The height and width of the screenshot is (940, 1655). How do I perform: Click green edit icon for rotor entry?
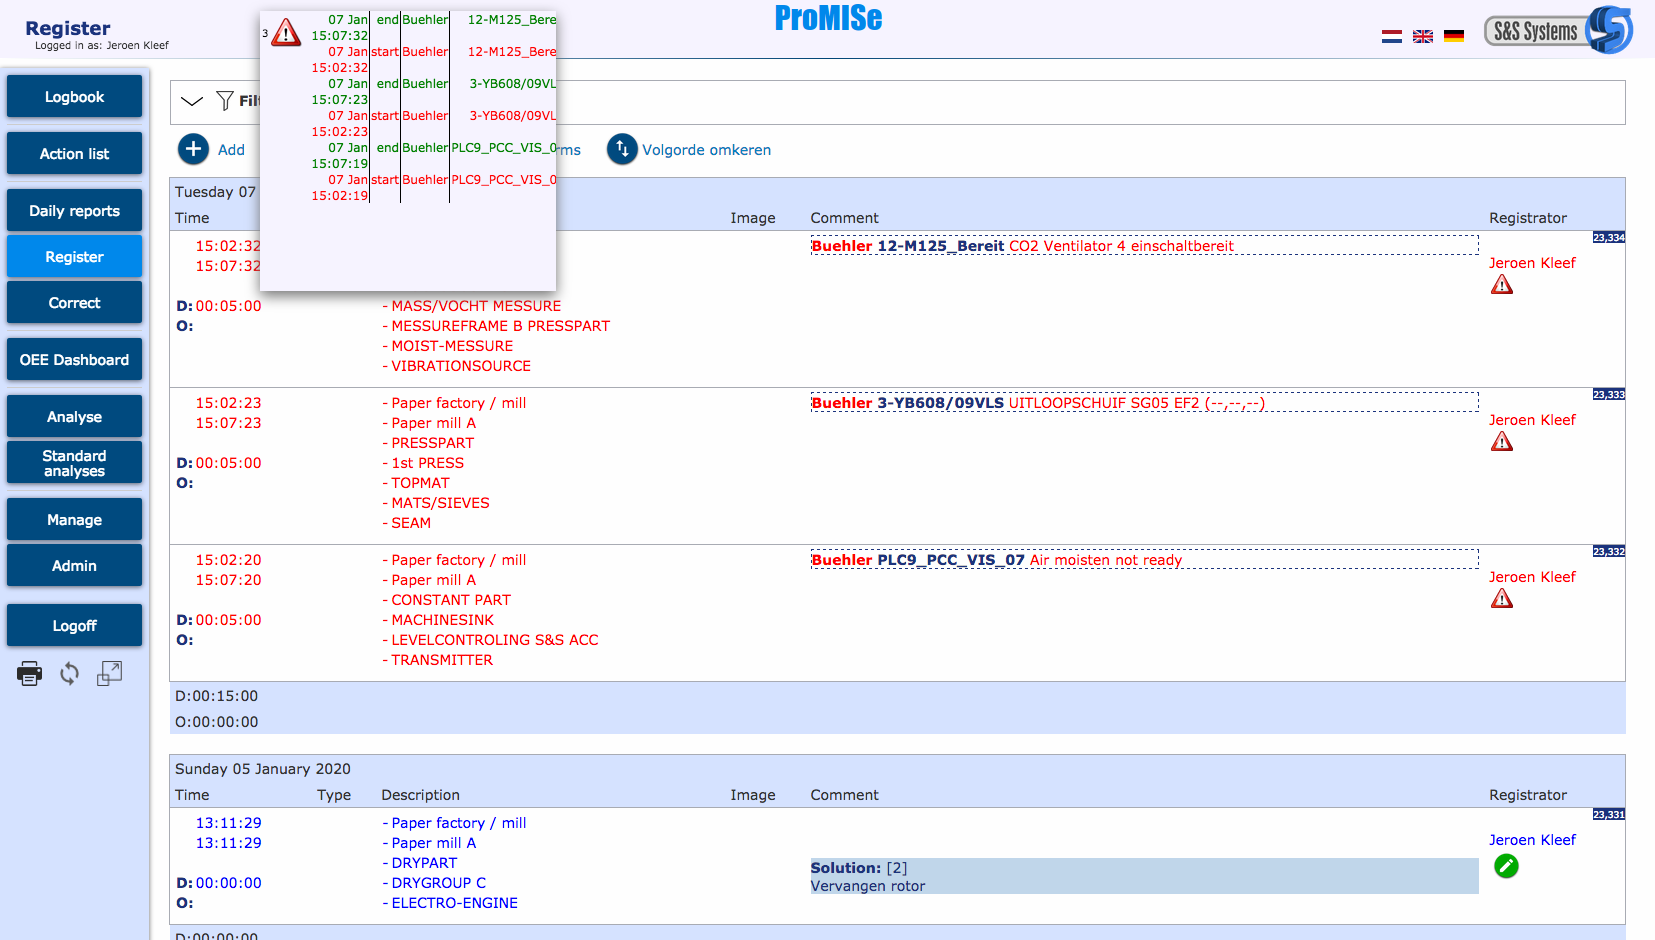pyautogui.click(x=1505, y=866)
